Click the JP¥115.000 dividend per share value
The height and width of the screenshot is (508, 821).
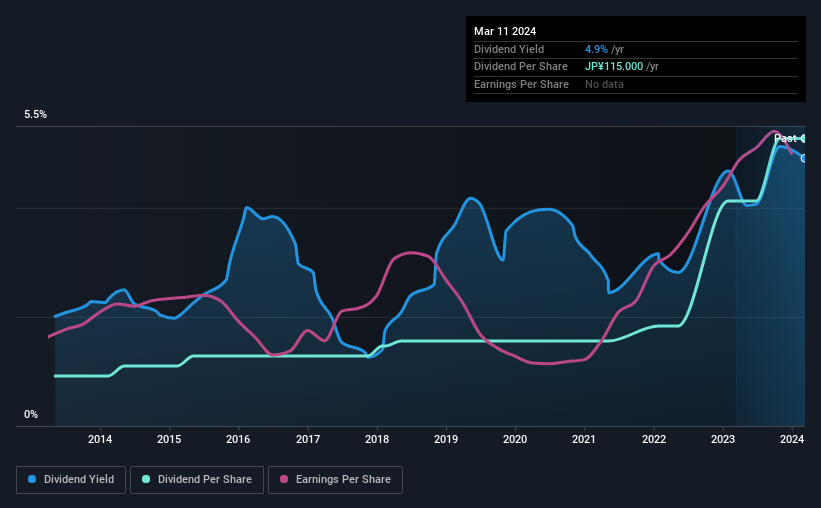[x=614, y=67]
